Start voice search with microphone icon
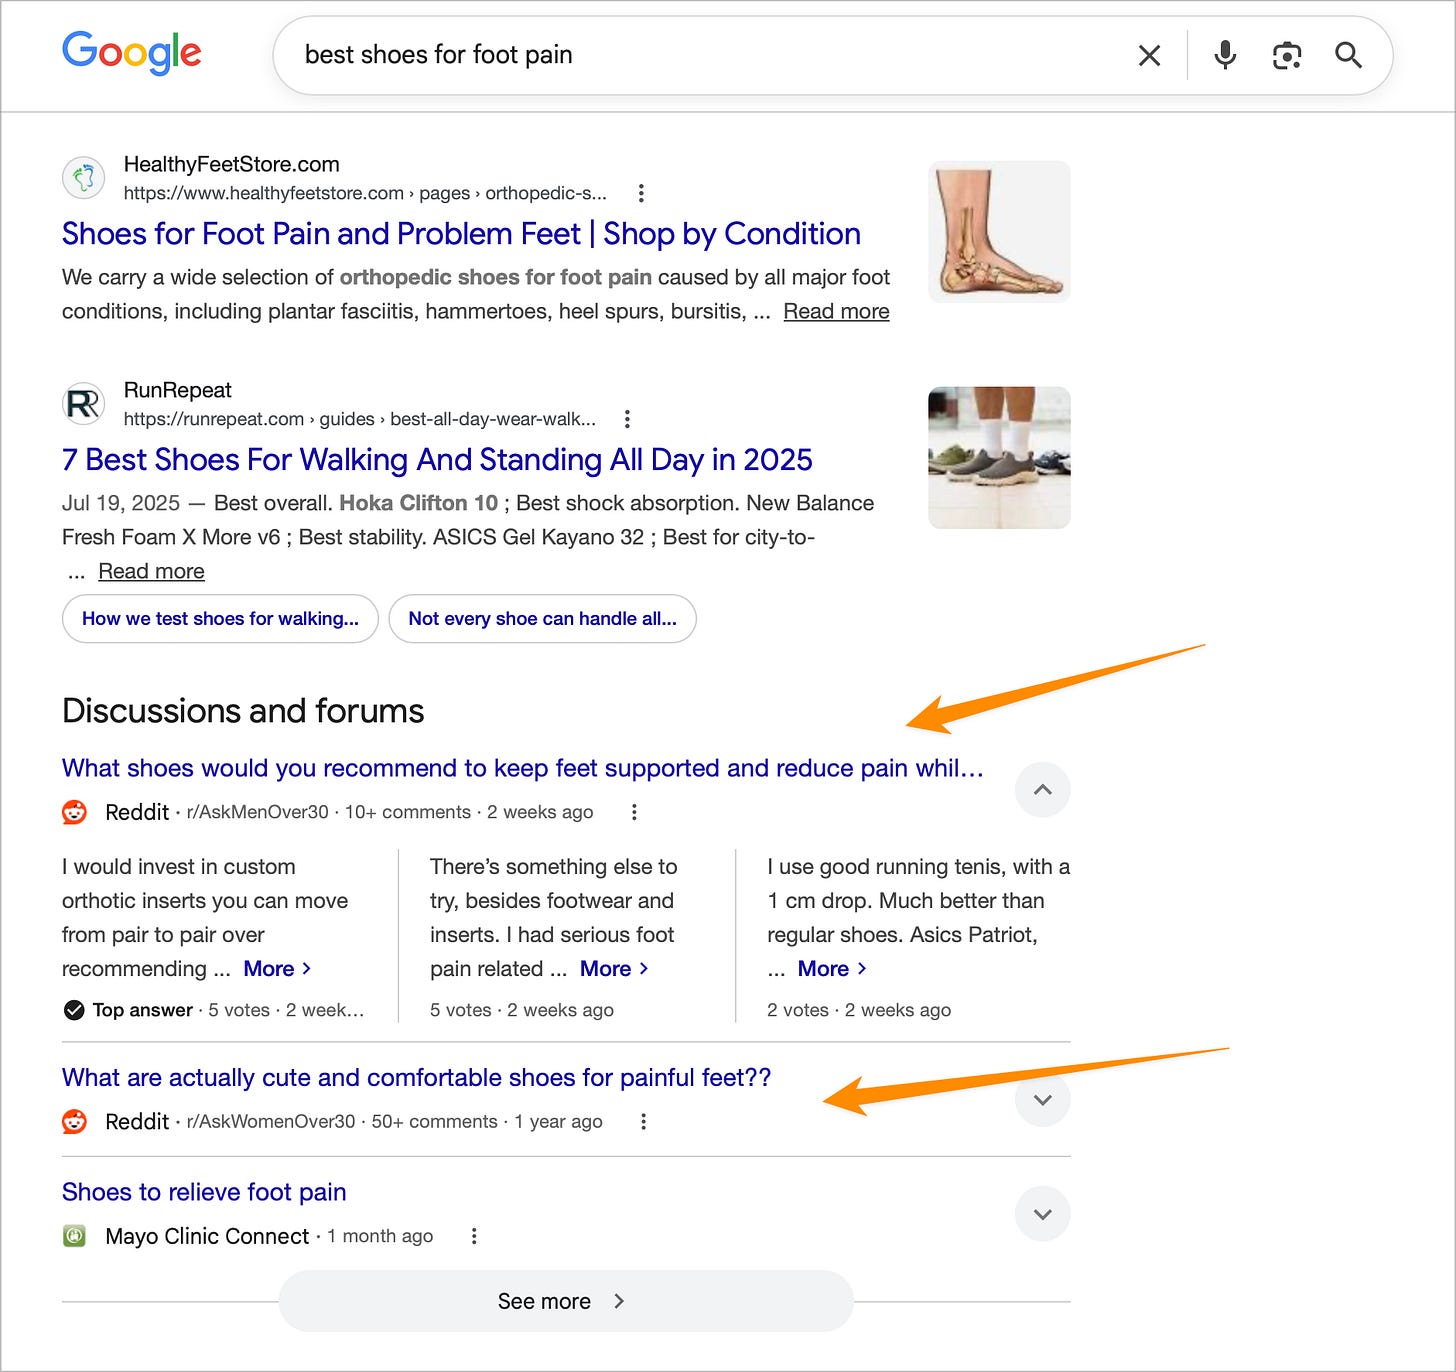Image resolution: width=1456 pixels, height=1372 pixels. point(1225,55)
